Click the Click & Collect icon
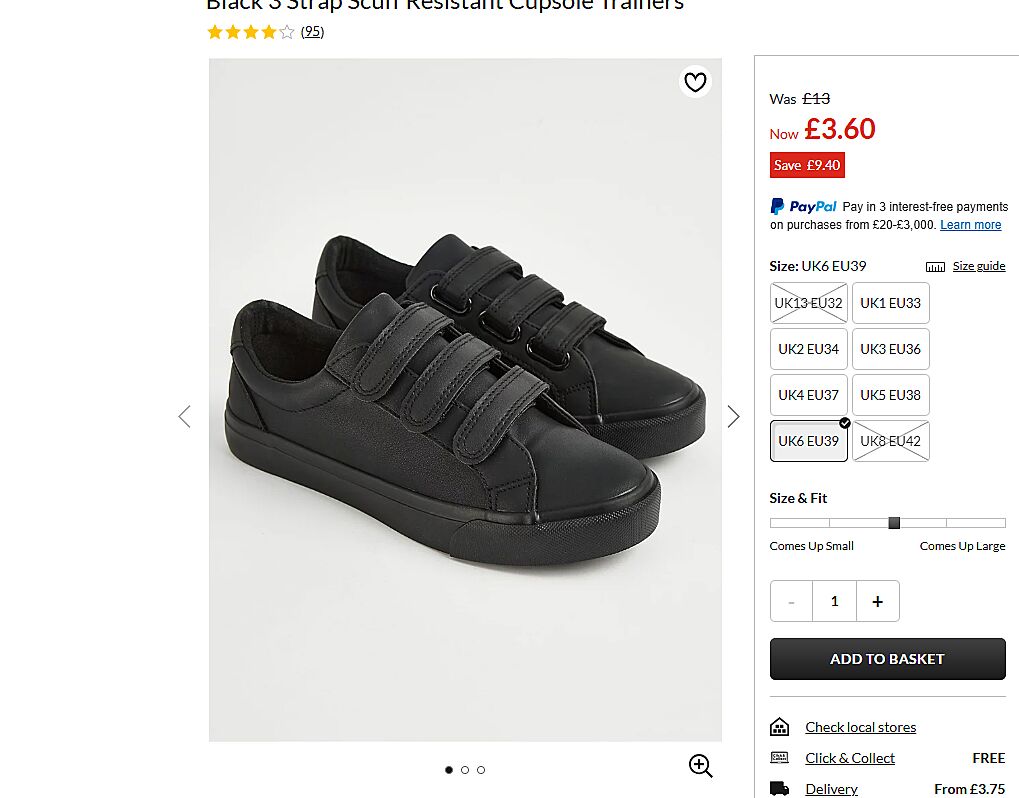Screen dimensions: 1019x798 (x=780, y=758)
